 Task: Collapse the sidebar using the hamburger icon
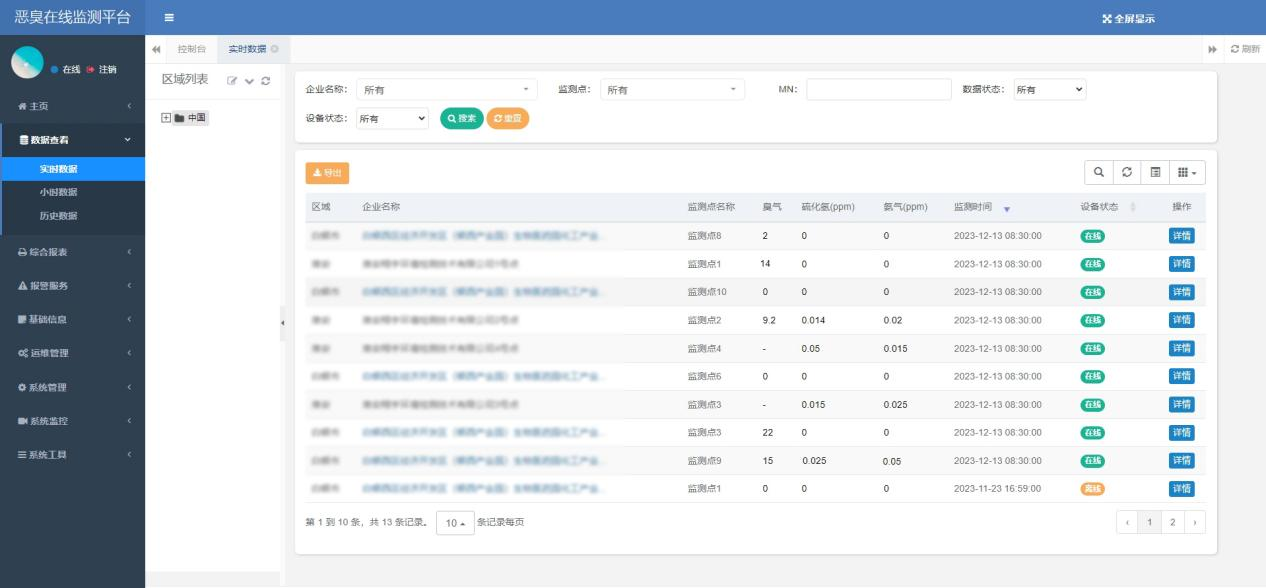pos(169,17)
